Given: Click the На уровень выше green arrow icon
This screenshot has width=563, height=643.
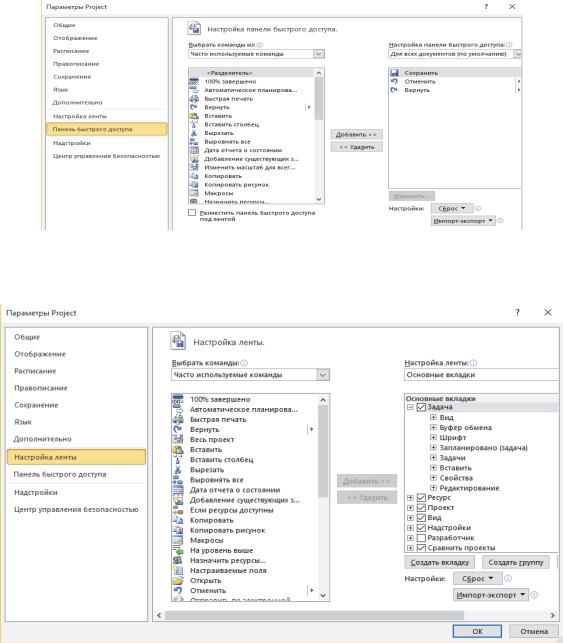Looking at the screenshot, I should (178, 550).
